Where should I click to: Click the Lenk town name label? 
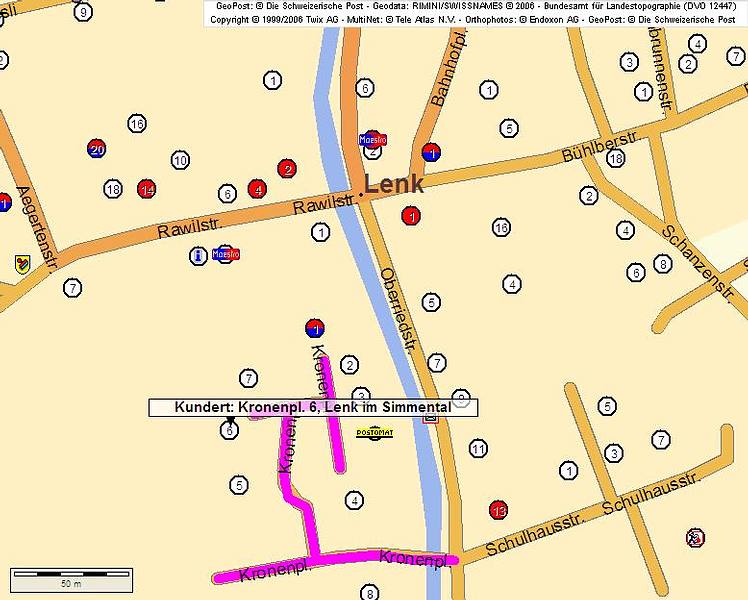coord(394,184)
